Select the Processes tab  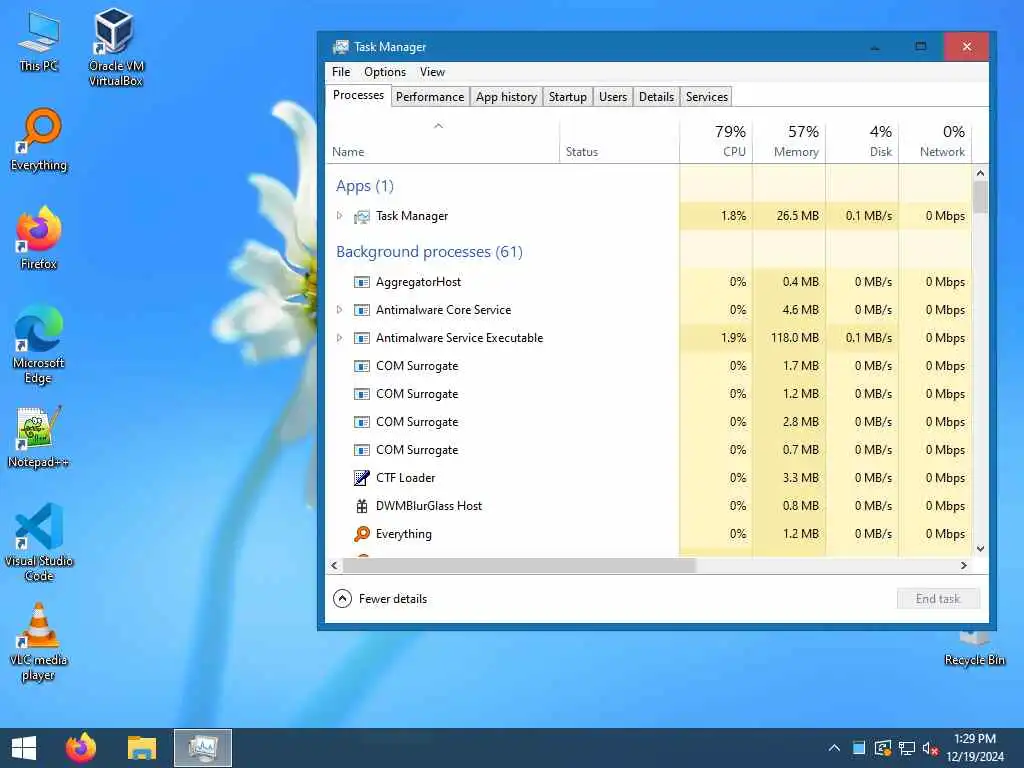coord(358,95)
